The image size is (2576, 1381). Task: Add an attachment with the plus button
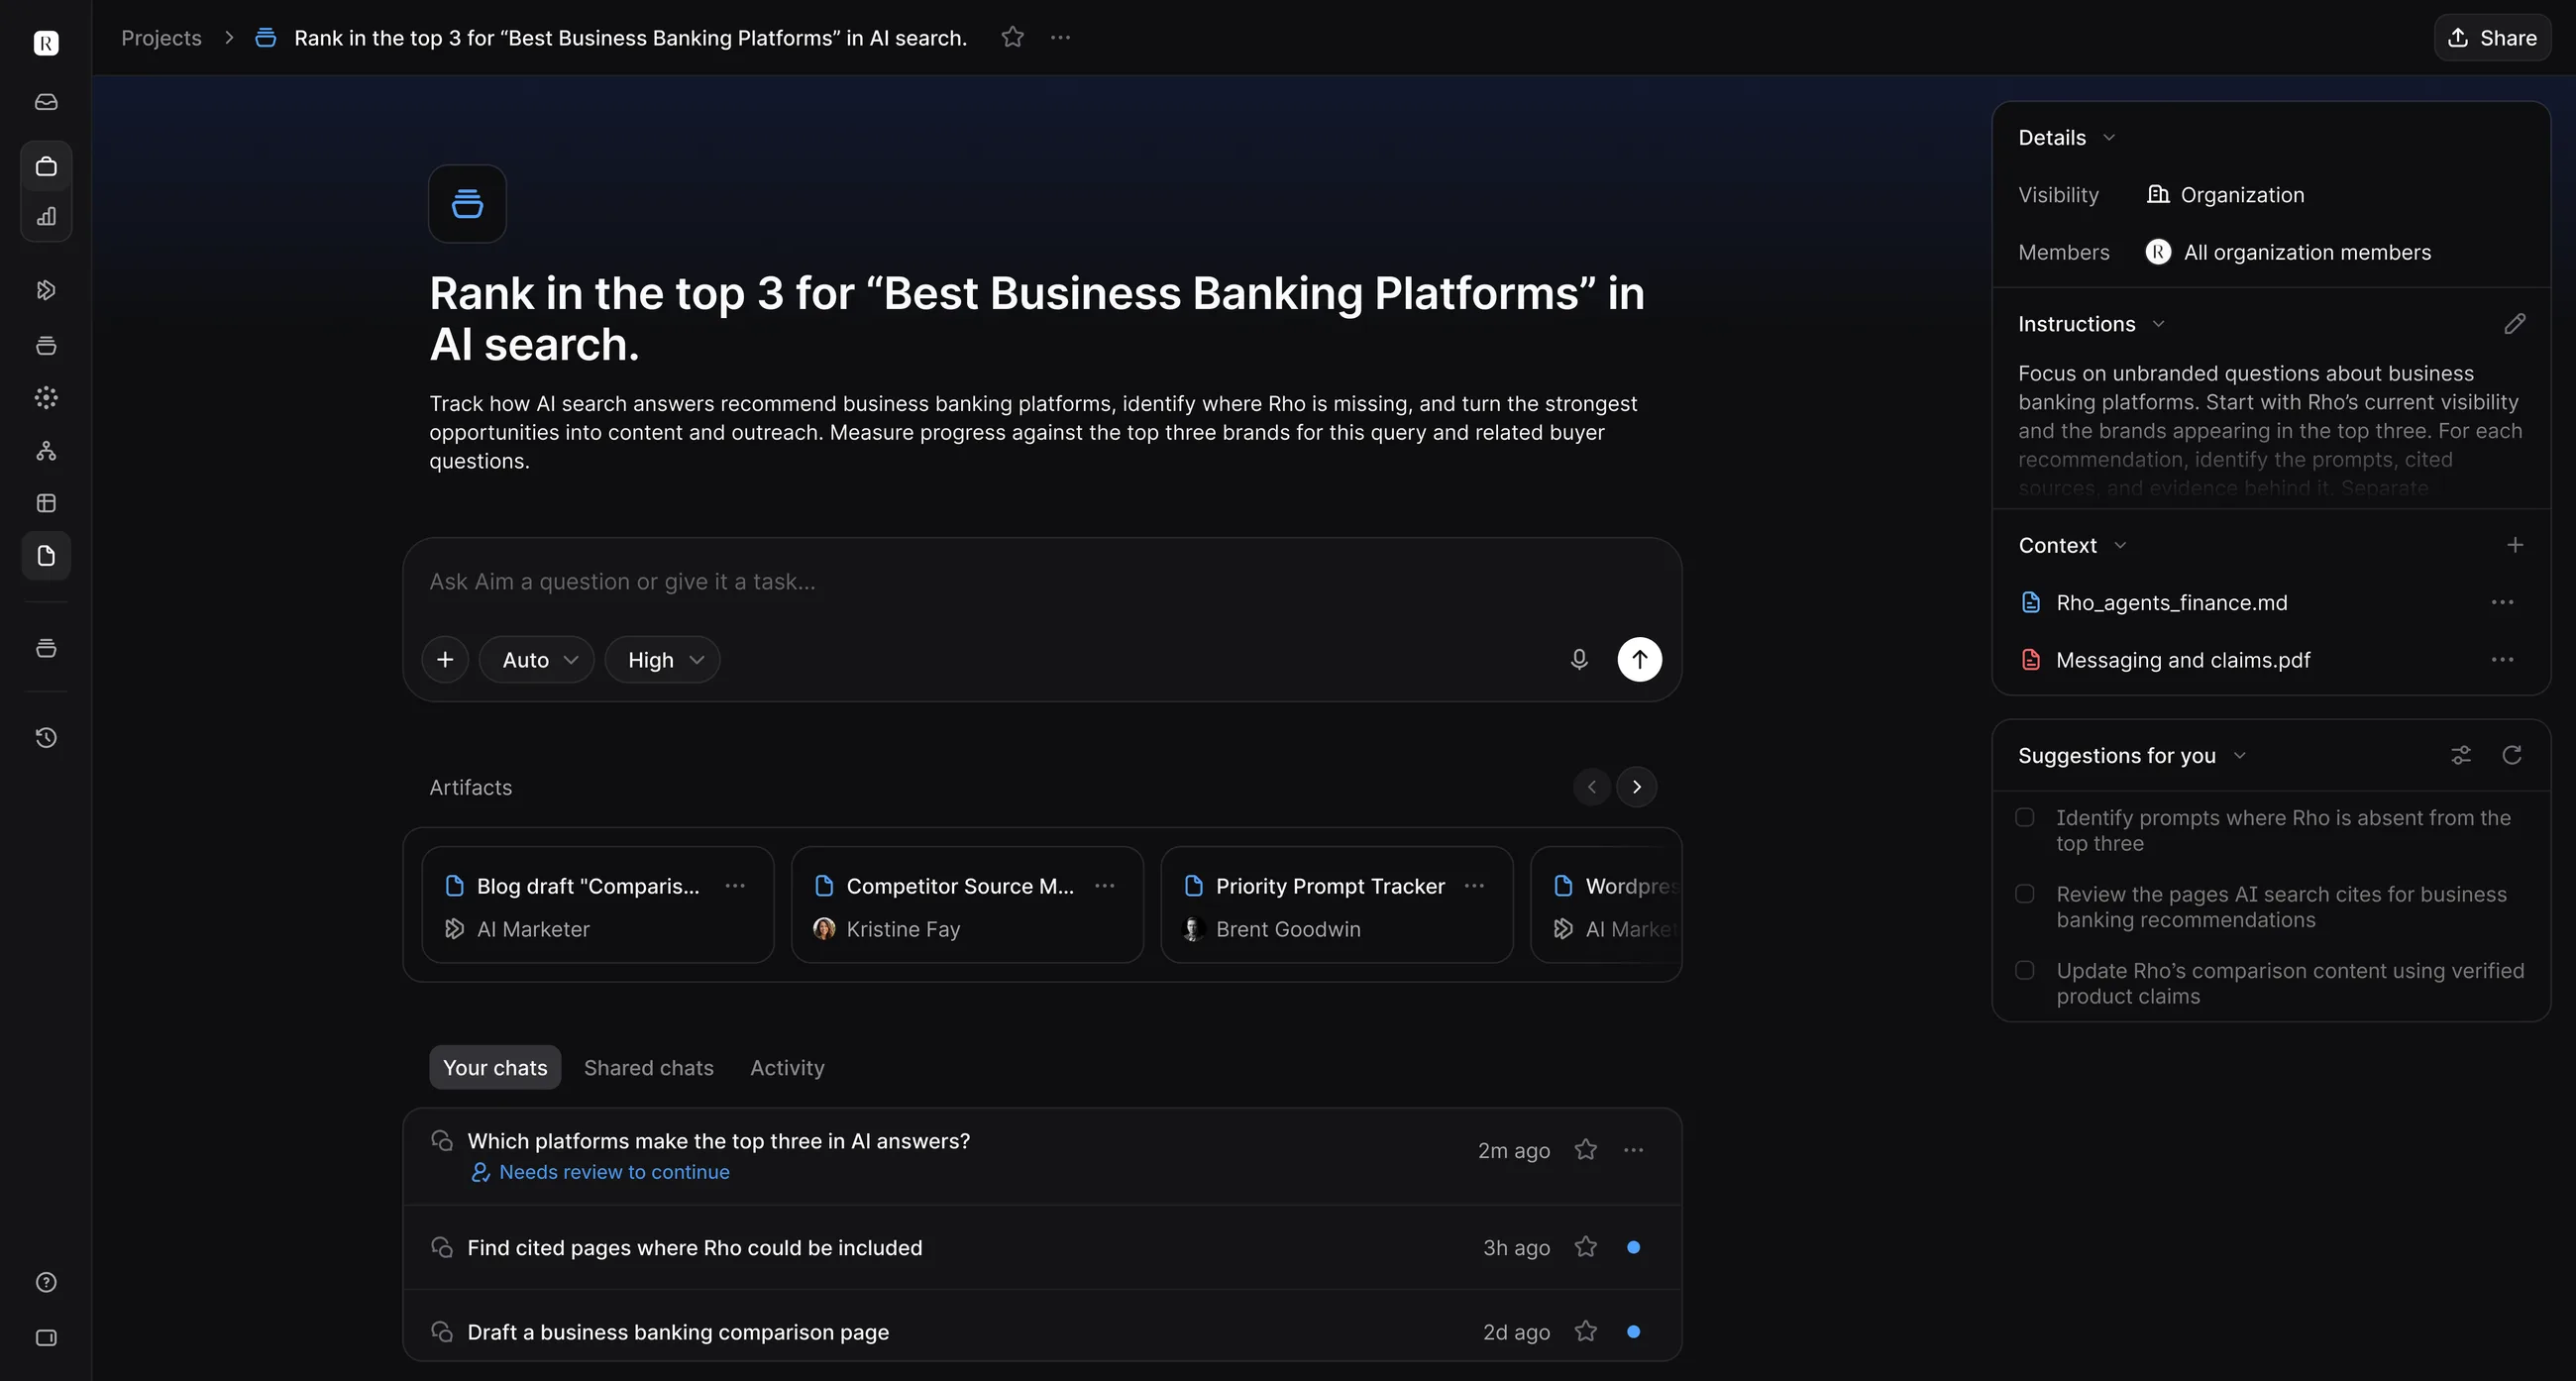pyautogui.click(x=445, y=659)
